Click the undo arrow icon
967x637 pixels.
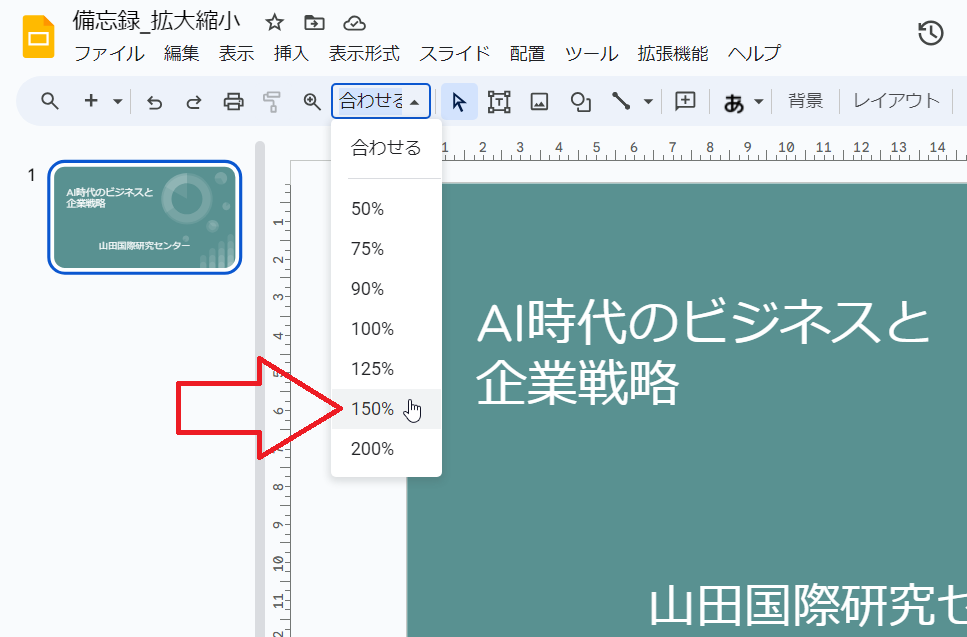[154, 102]
